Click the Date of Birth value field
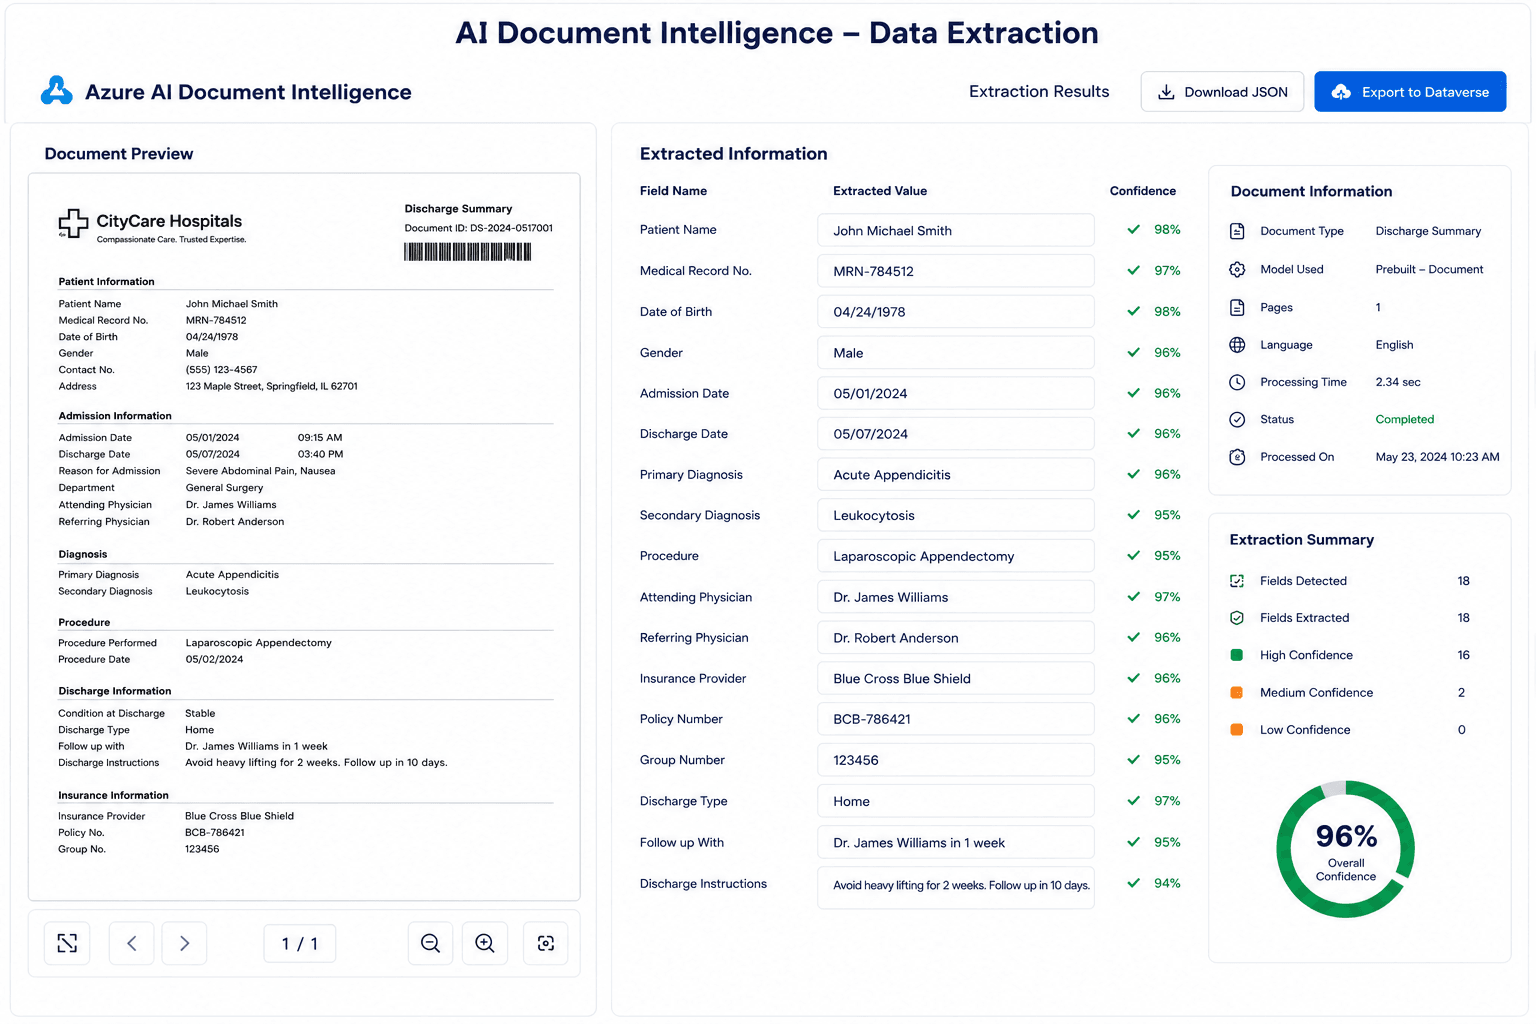Image resolution: width=1536 pixels, height=1024 pixels. pyautogui.click(x=956, y=312)
